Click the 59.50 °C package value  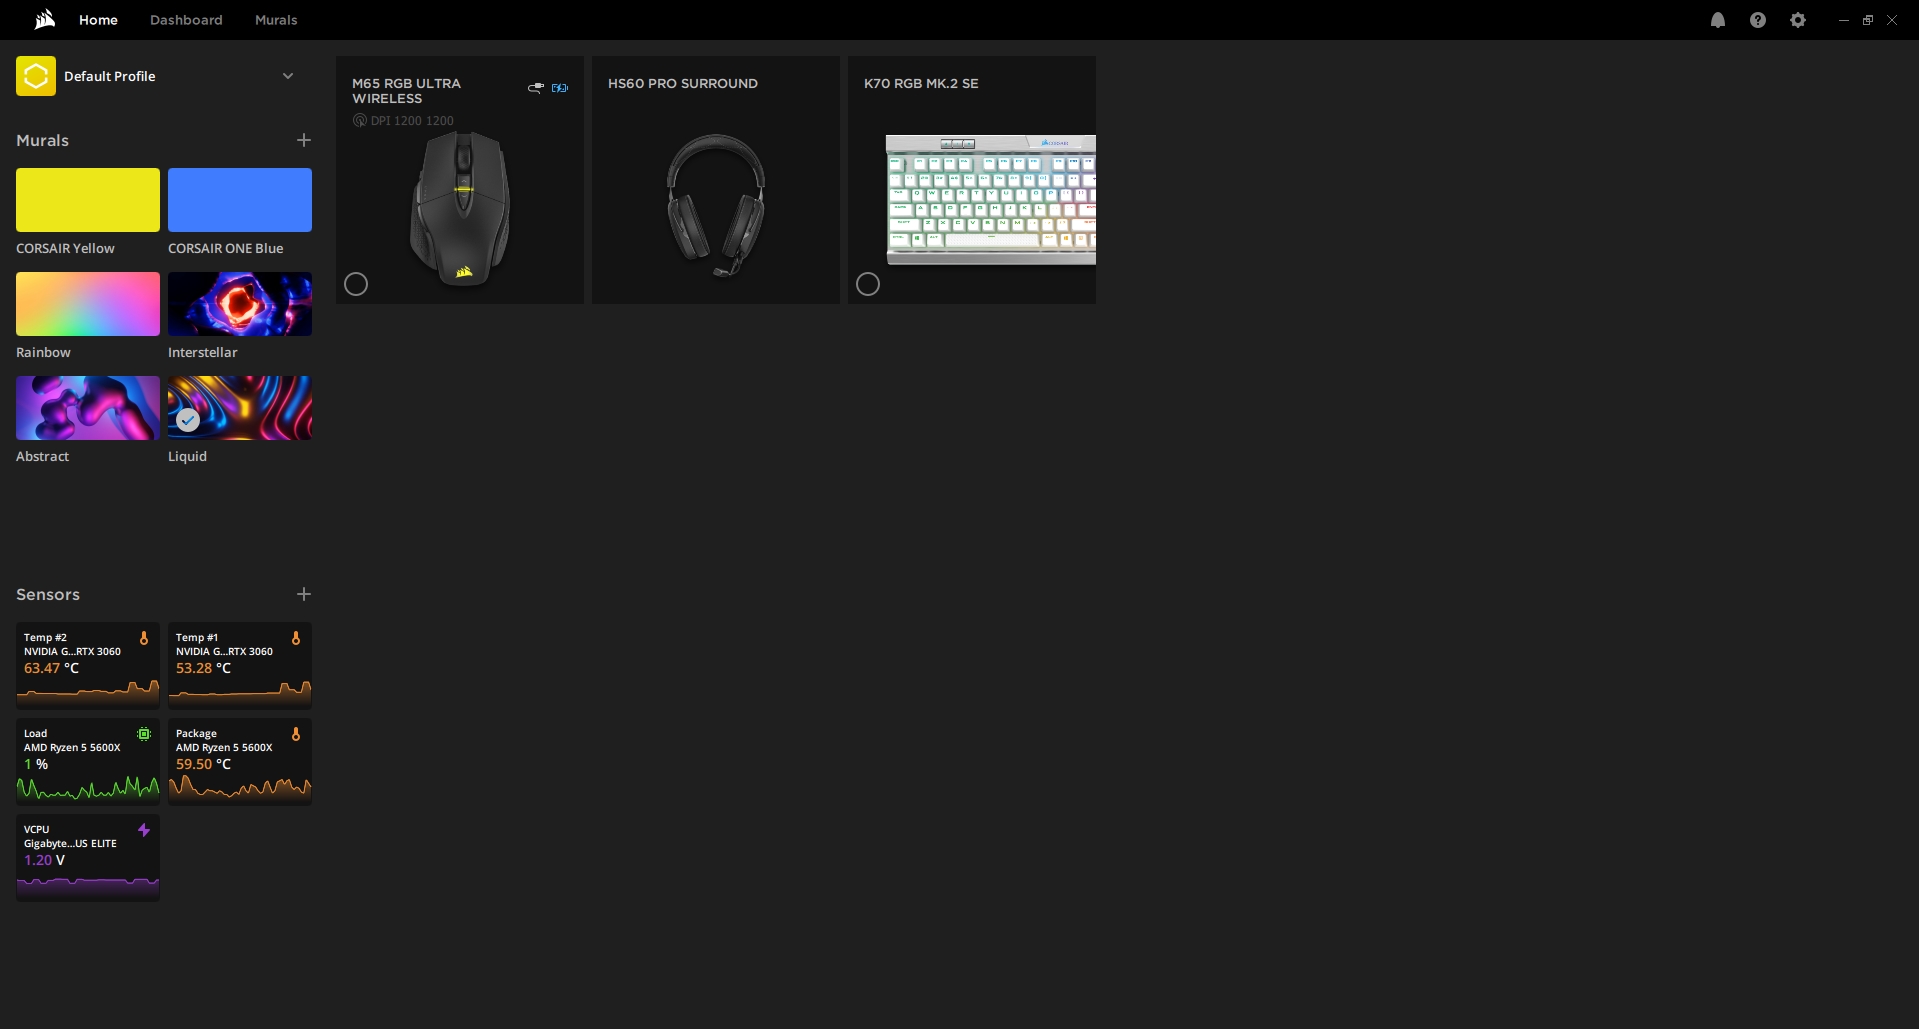point(203,764)
